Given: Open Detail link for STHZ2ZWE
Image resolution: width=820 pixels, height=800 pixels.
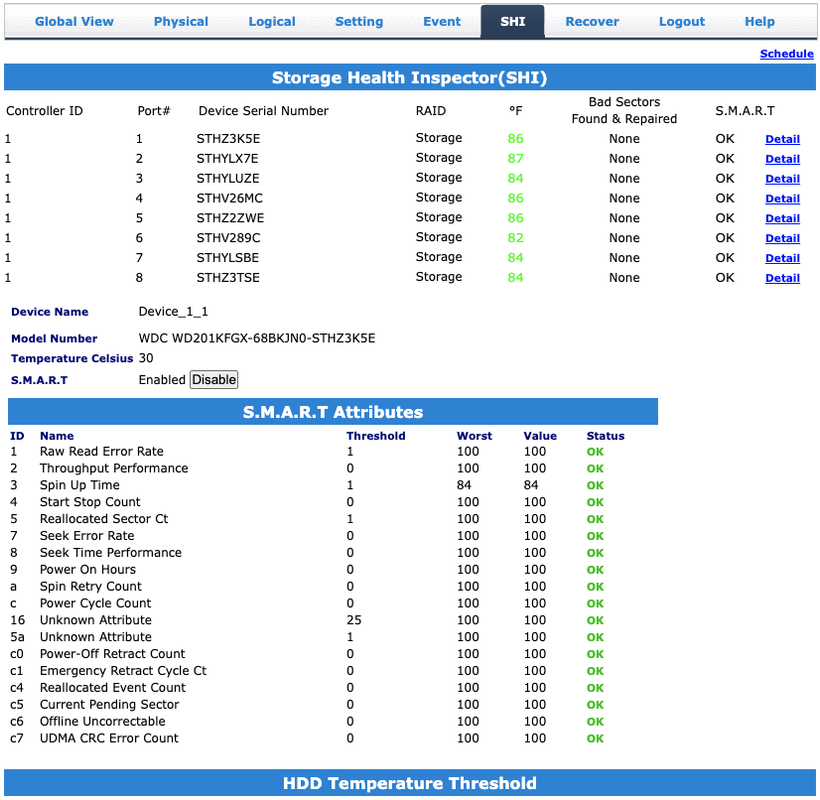Looking at the screenshot, I should tap(782, 219).
